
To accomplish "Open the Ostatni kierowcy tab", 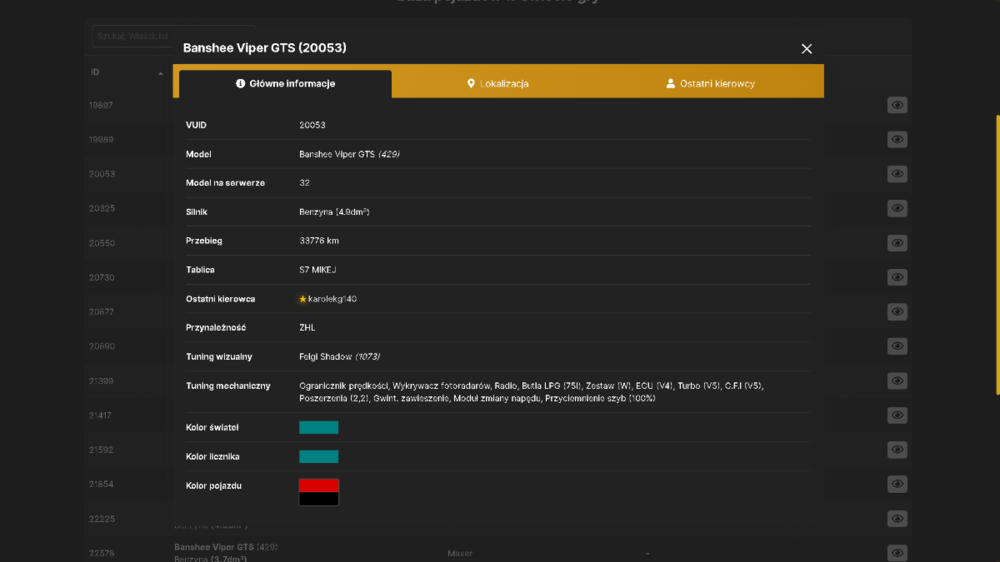I will point(710,84).
